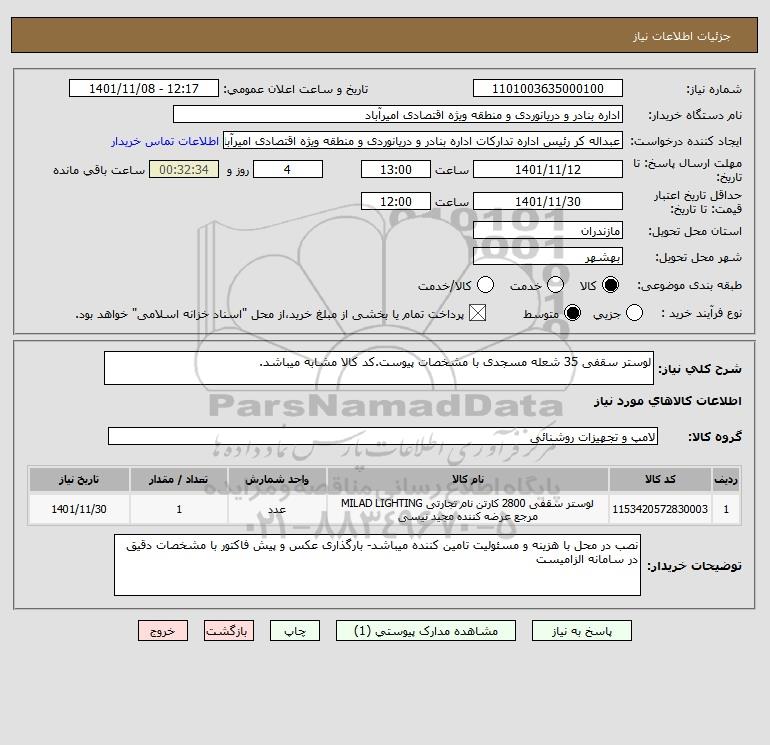This screenshot has height=745, width=770.
Task: Click the خروج exit button
Action: (163, 631)
